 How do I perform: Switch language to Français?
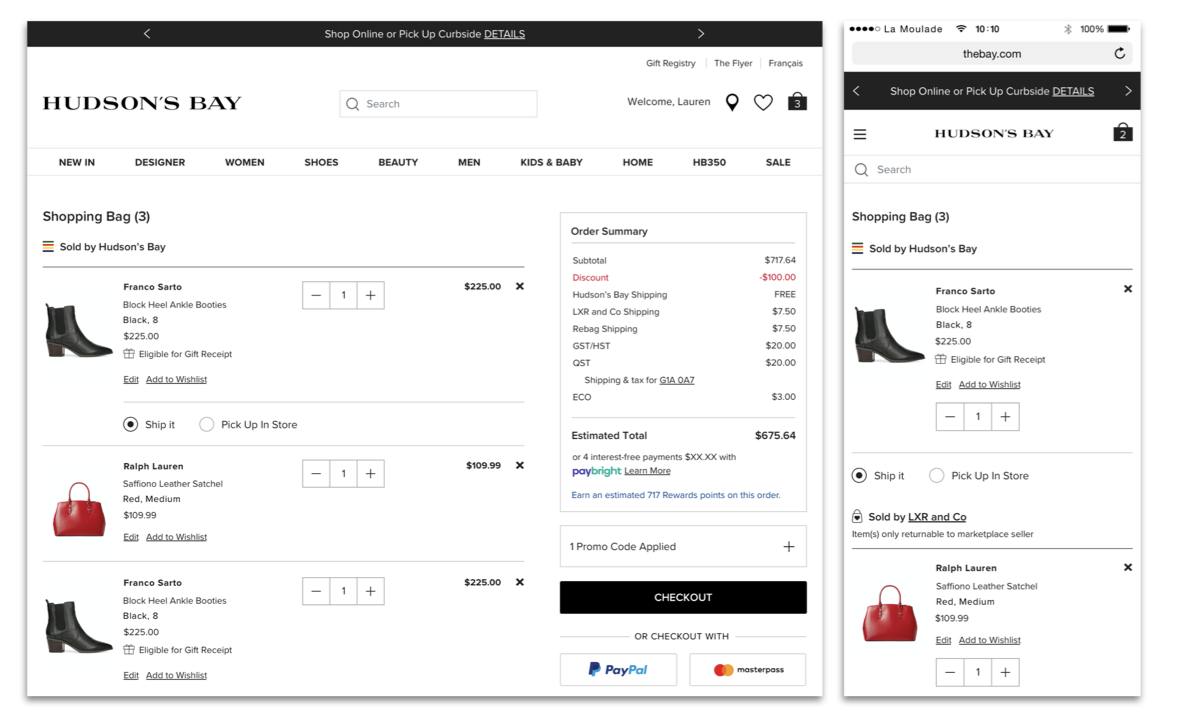point(785,63)
